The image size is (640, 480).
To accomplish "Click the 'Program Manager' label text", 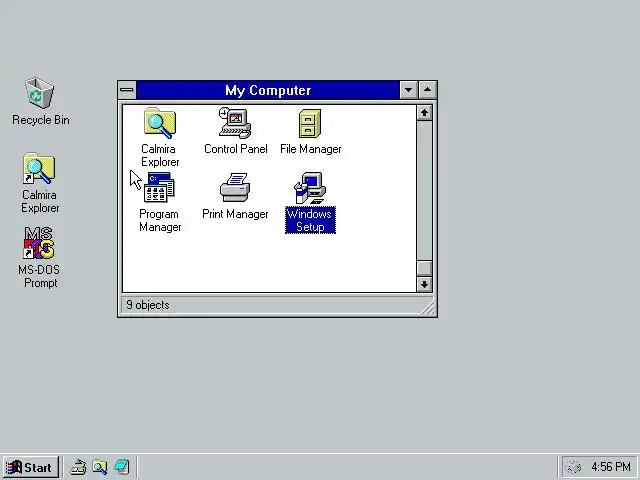I will tap(160, 220).
